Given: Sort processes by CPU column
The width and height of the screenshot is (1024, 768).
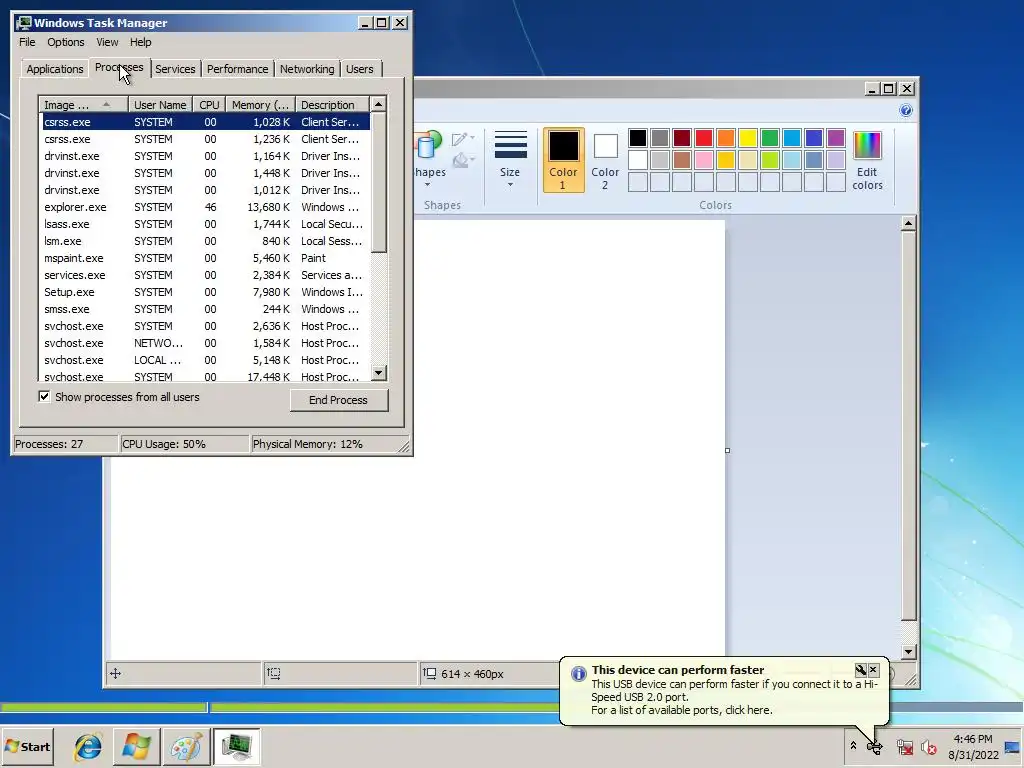Looking at the screenshot, I should click(x=209, y=104).
